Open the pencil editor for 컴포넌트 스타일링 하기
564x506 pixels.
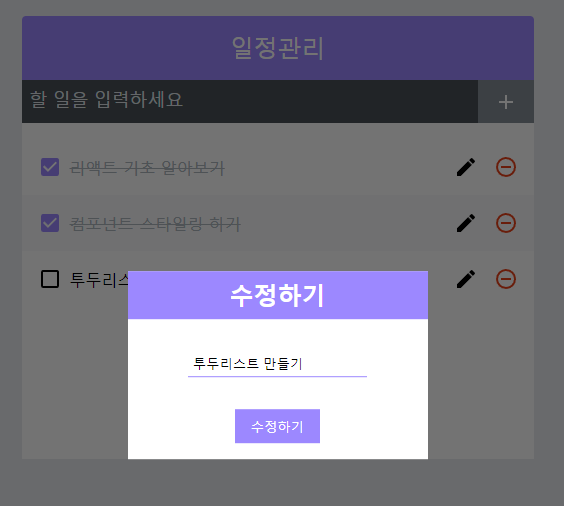466,223
